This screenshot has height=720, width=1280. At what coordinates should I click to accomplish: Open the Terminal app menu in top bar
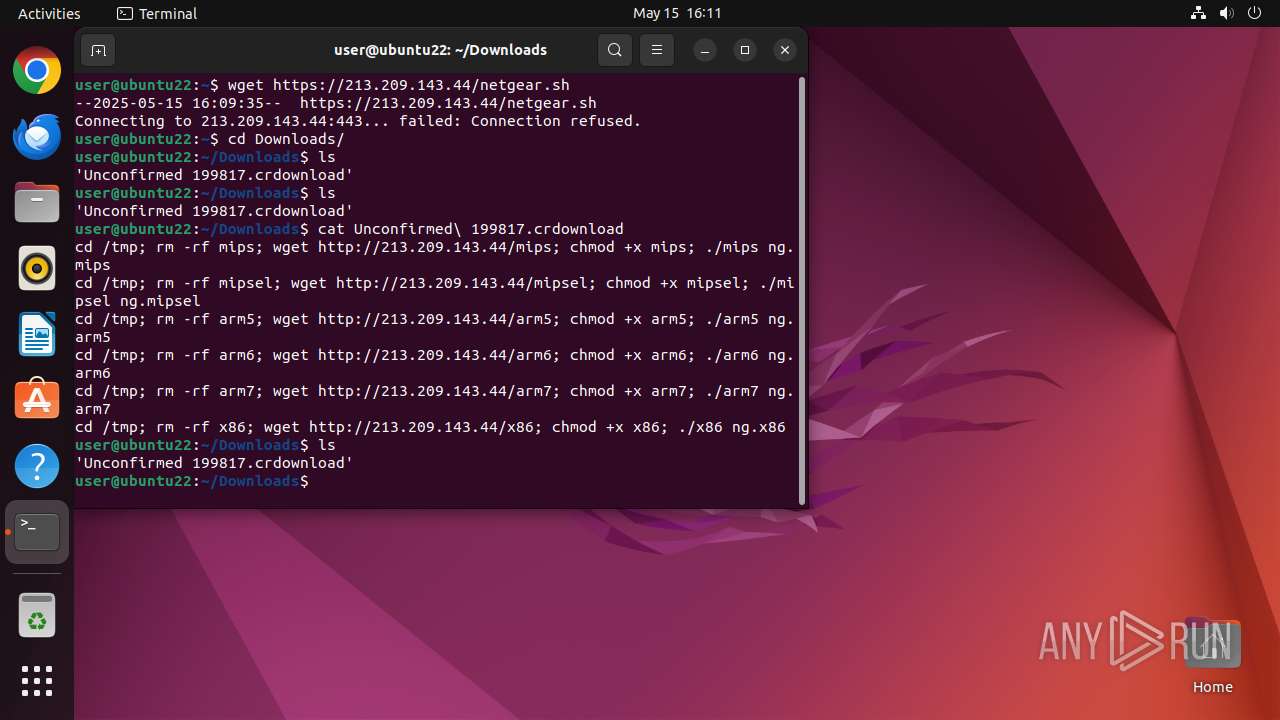pos(157,13)
